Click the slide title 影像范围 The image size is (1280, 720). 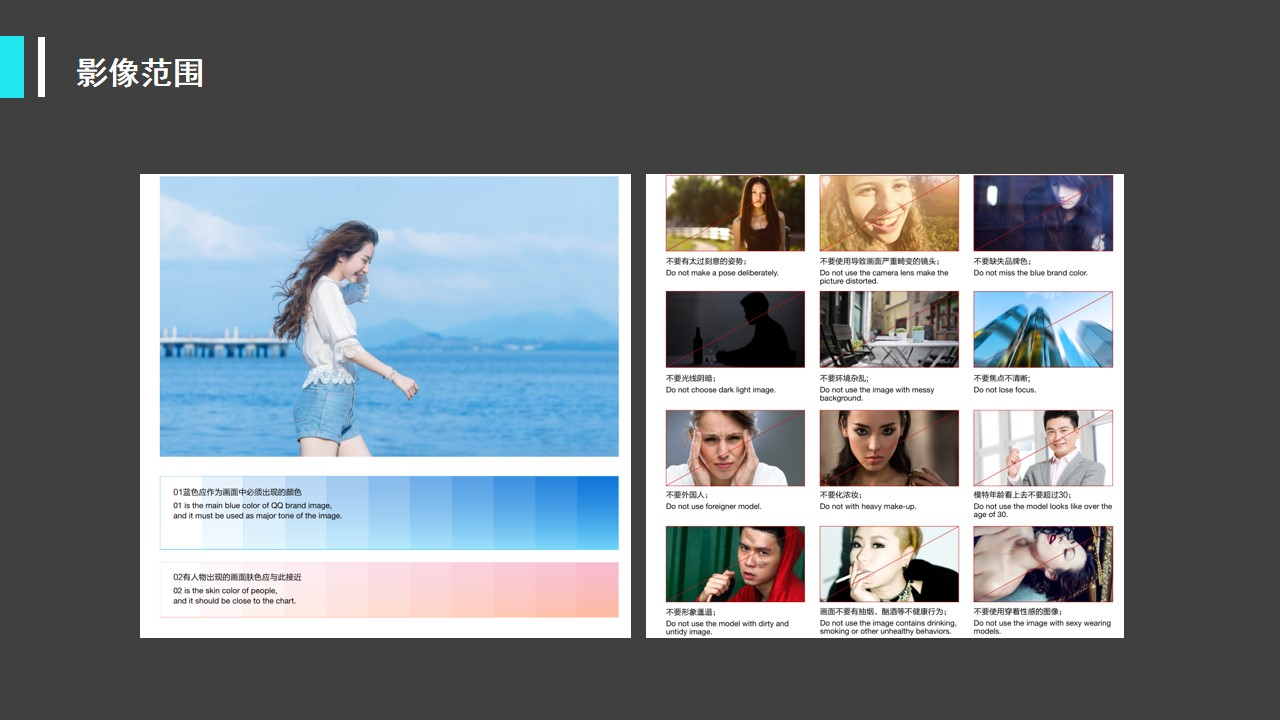tap(140, 73)
